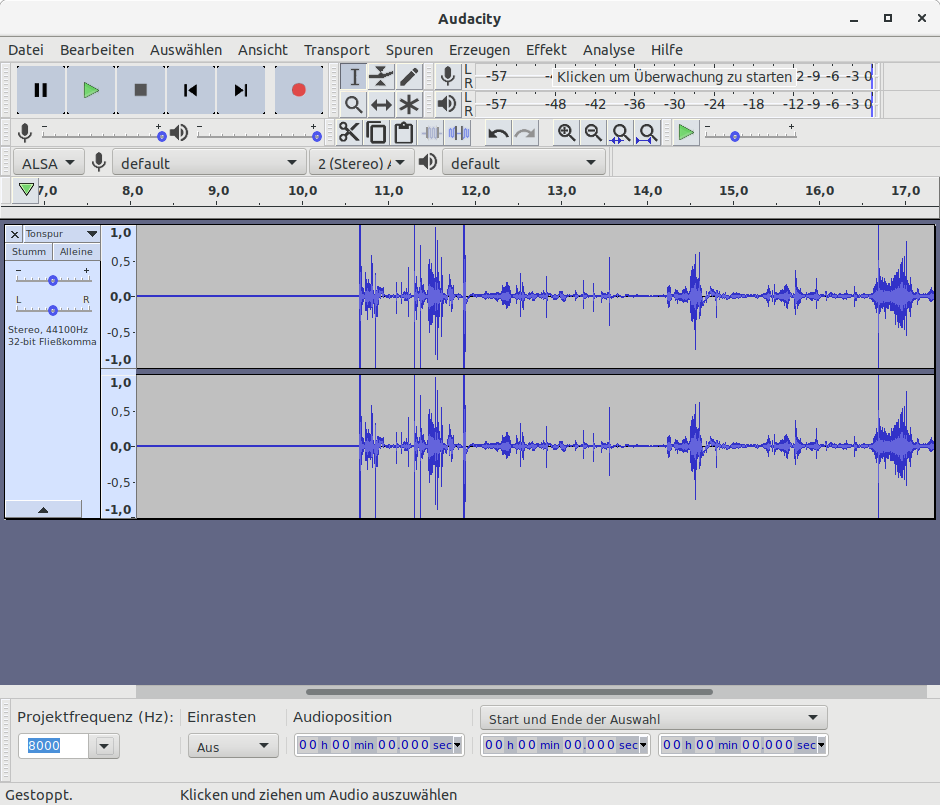The height and width of the screenshot is (805, 940).
Task: Select the Draw (pencil) tool
Action: [409, 77]
